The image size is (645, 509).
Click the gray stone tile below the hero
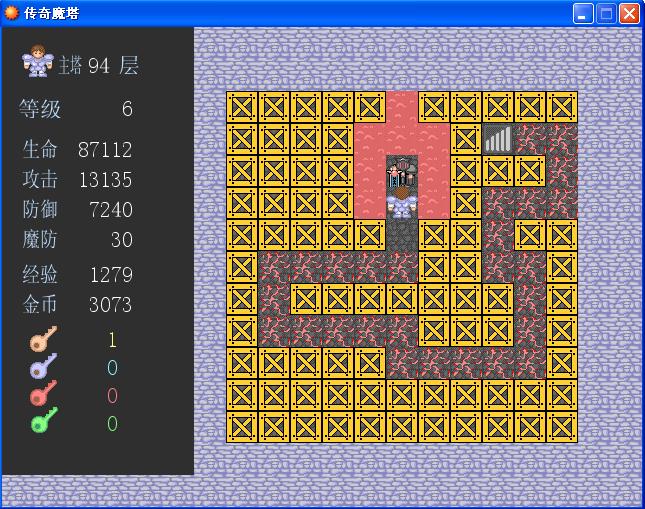click(402, 235)
